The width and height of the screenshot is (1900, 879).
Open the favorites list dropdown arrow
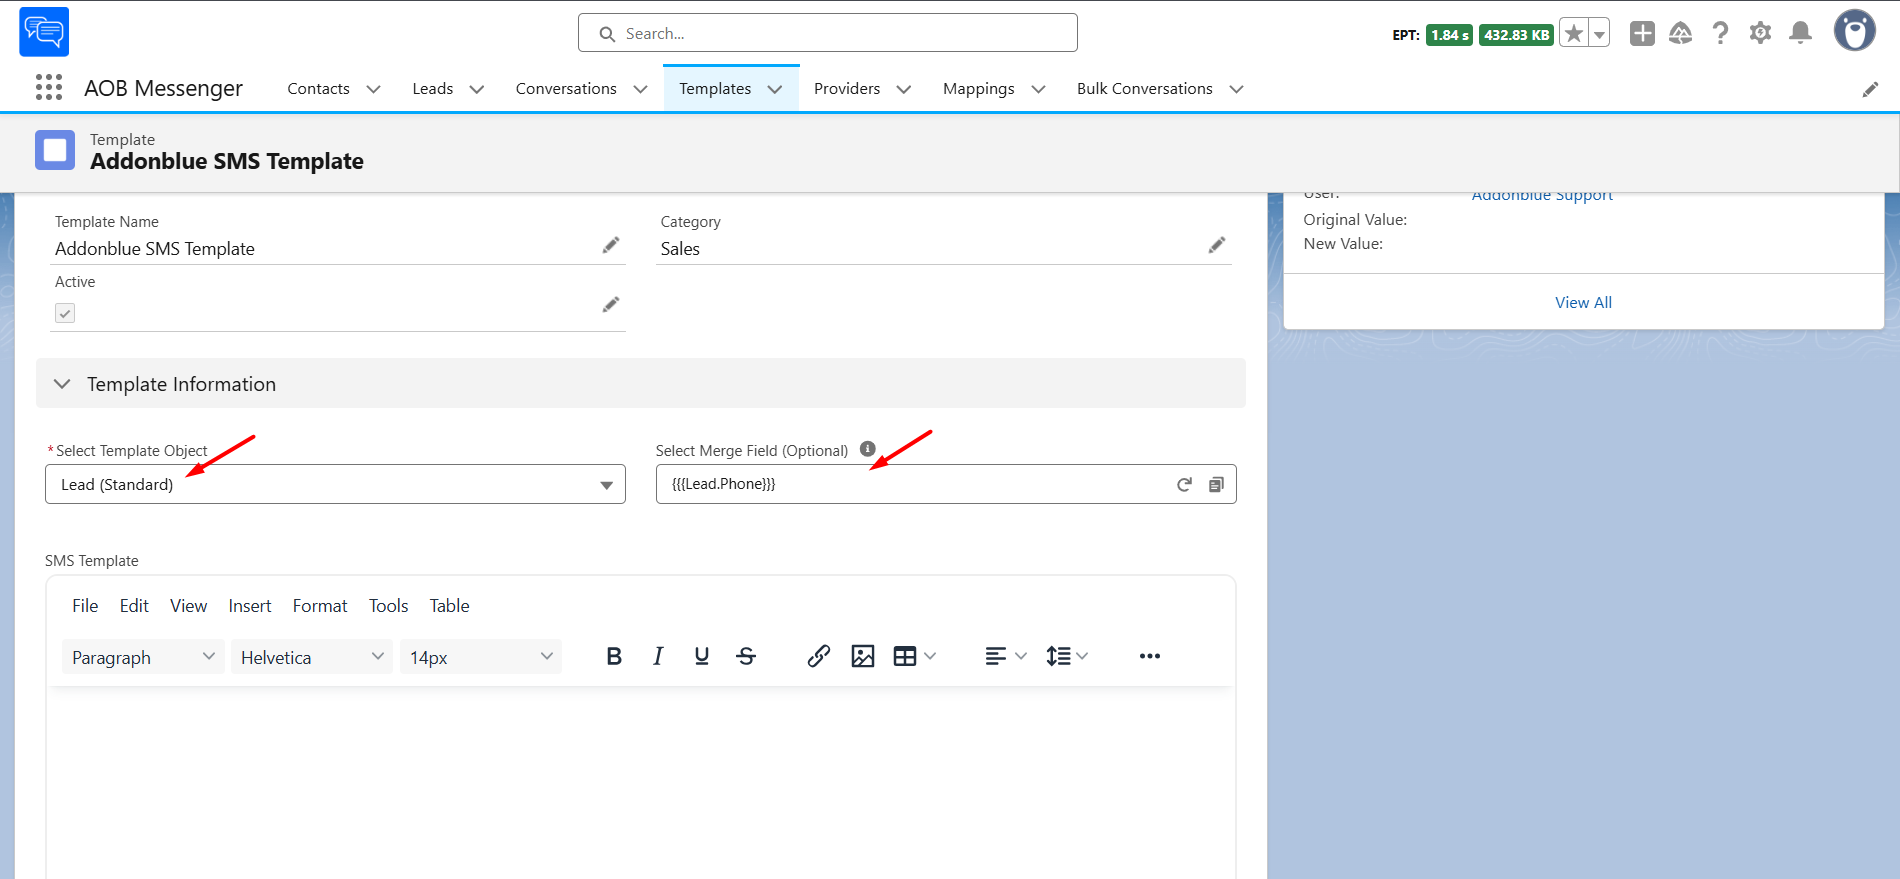[1599, 34]
